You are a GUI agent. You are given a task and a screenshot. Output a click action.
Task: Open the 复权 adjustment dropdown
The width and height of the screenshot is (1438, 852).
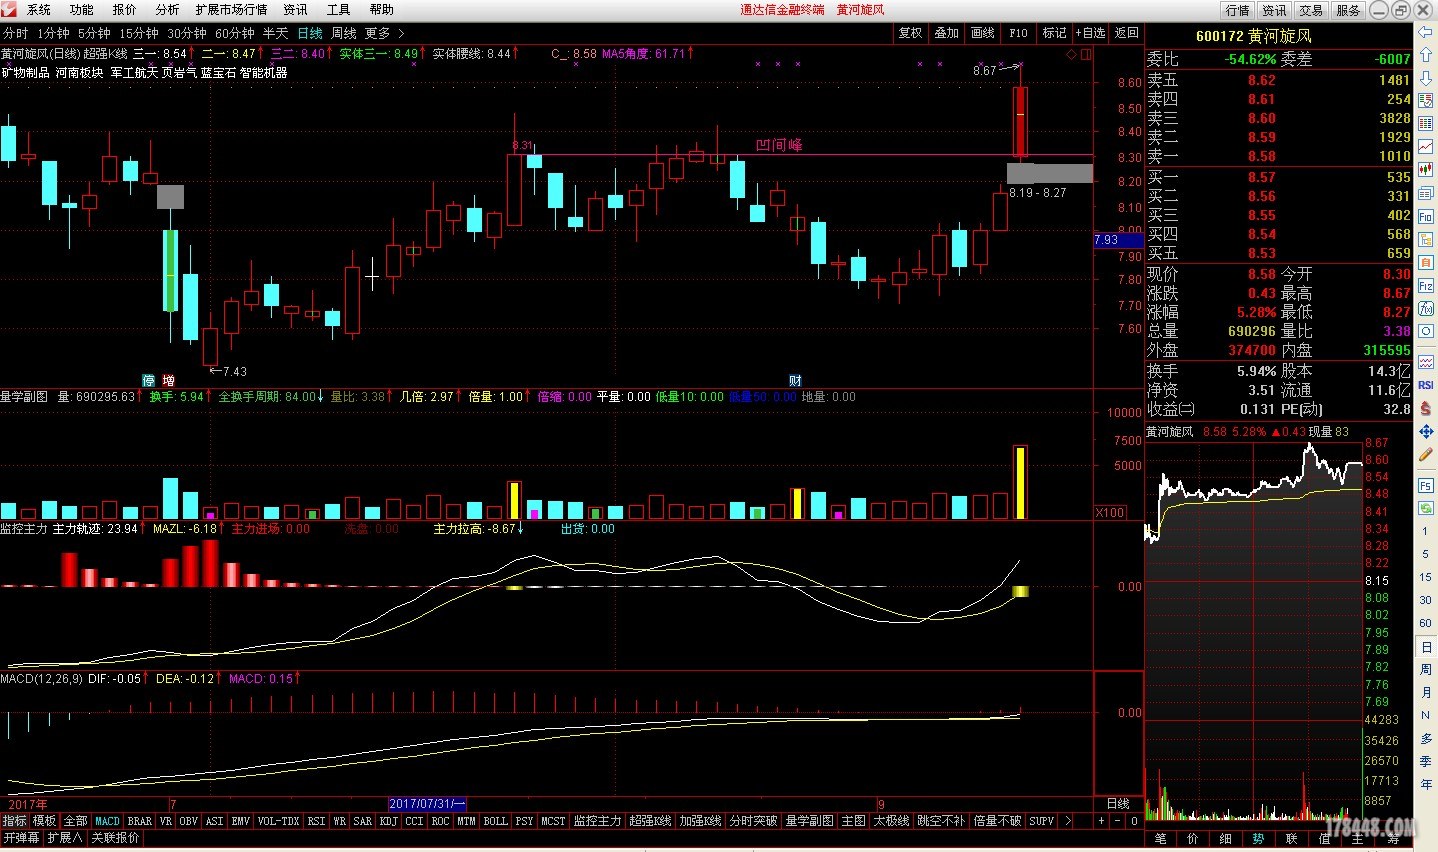(x=910, y=33)
